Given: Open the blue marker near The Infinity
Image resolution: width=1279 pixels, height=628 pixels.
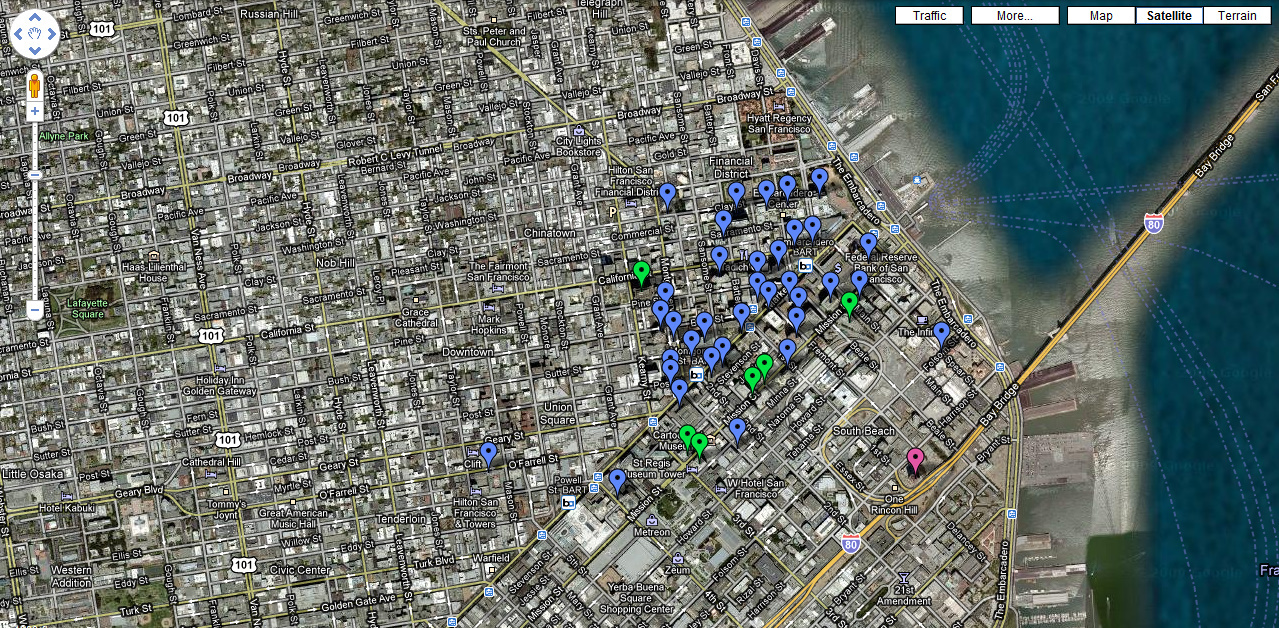Looking at the screenshot, I should click(x=941, y=332).
